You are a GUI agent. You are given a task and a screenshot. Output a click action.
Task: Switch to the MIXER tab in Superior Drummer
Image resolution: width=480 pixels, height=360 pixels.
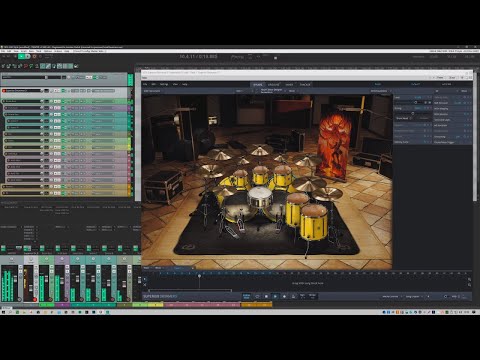[x=289, y=85]
